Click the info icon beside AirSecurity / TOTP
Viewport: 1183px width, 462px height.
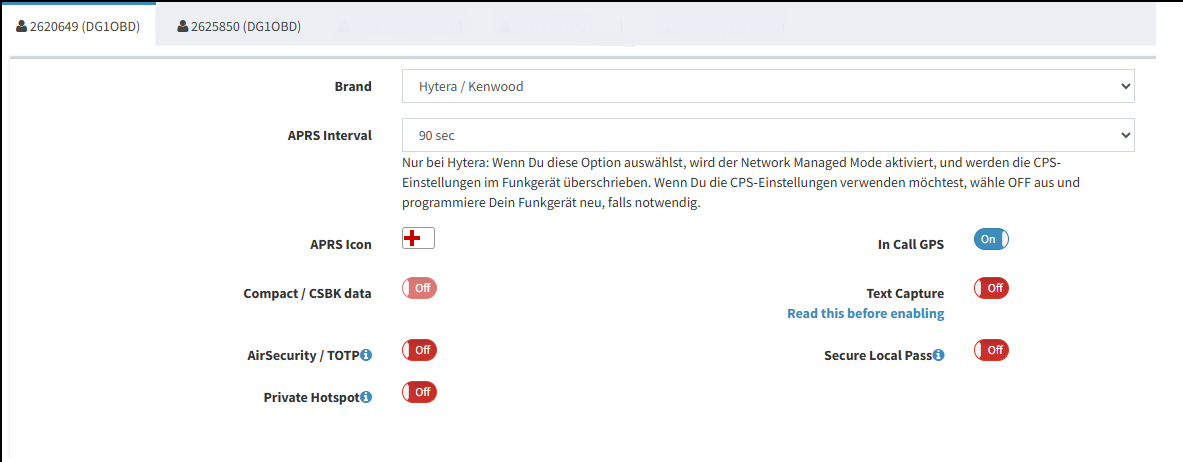tap(366, 355)
